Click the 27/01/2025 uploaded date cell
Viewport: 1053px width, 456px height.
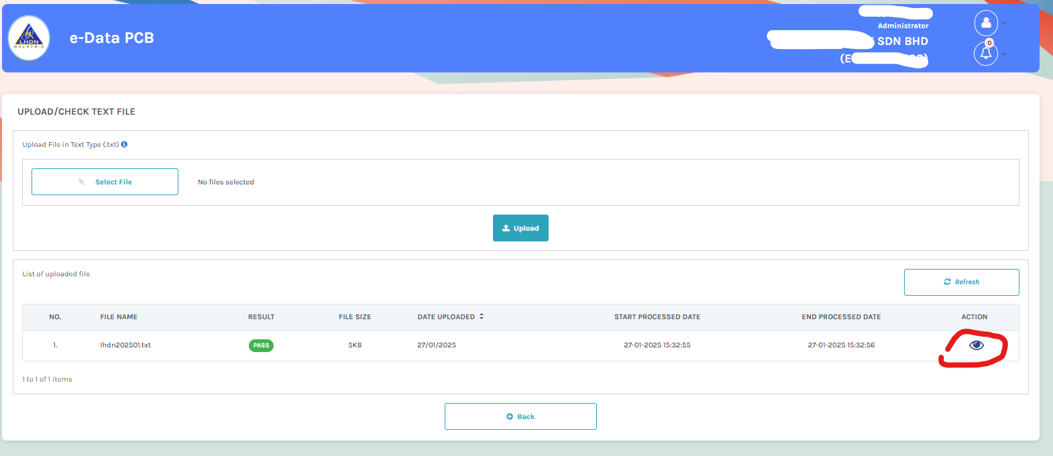[437, 345]
